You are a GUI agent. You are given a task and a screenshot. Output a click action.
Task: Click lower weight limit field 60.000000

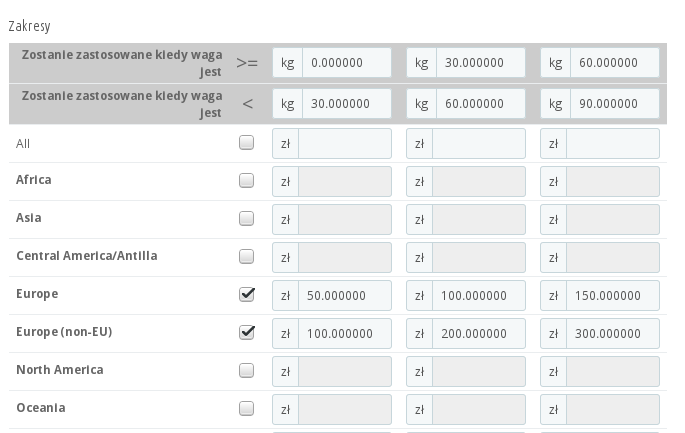coord(614,62)
